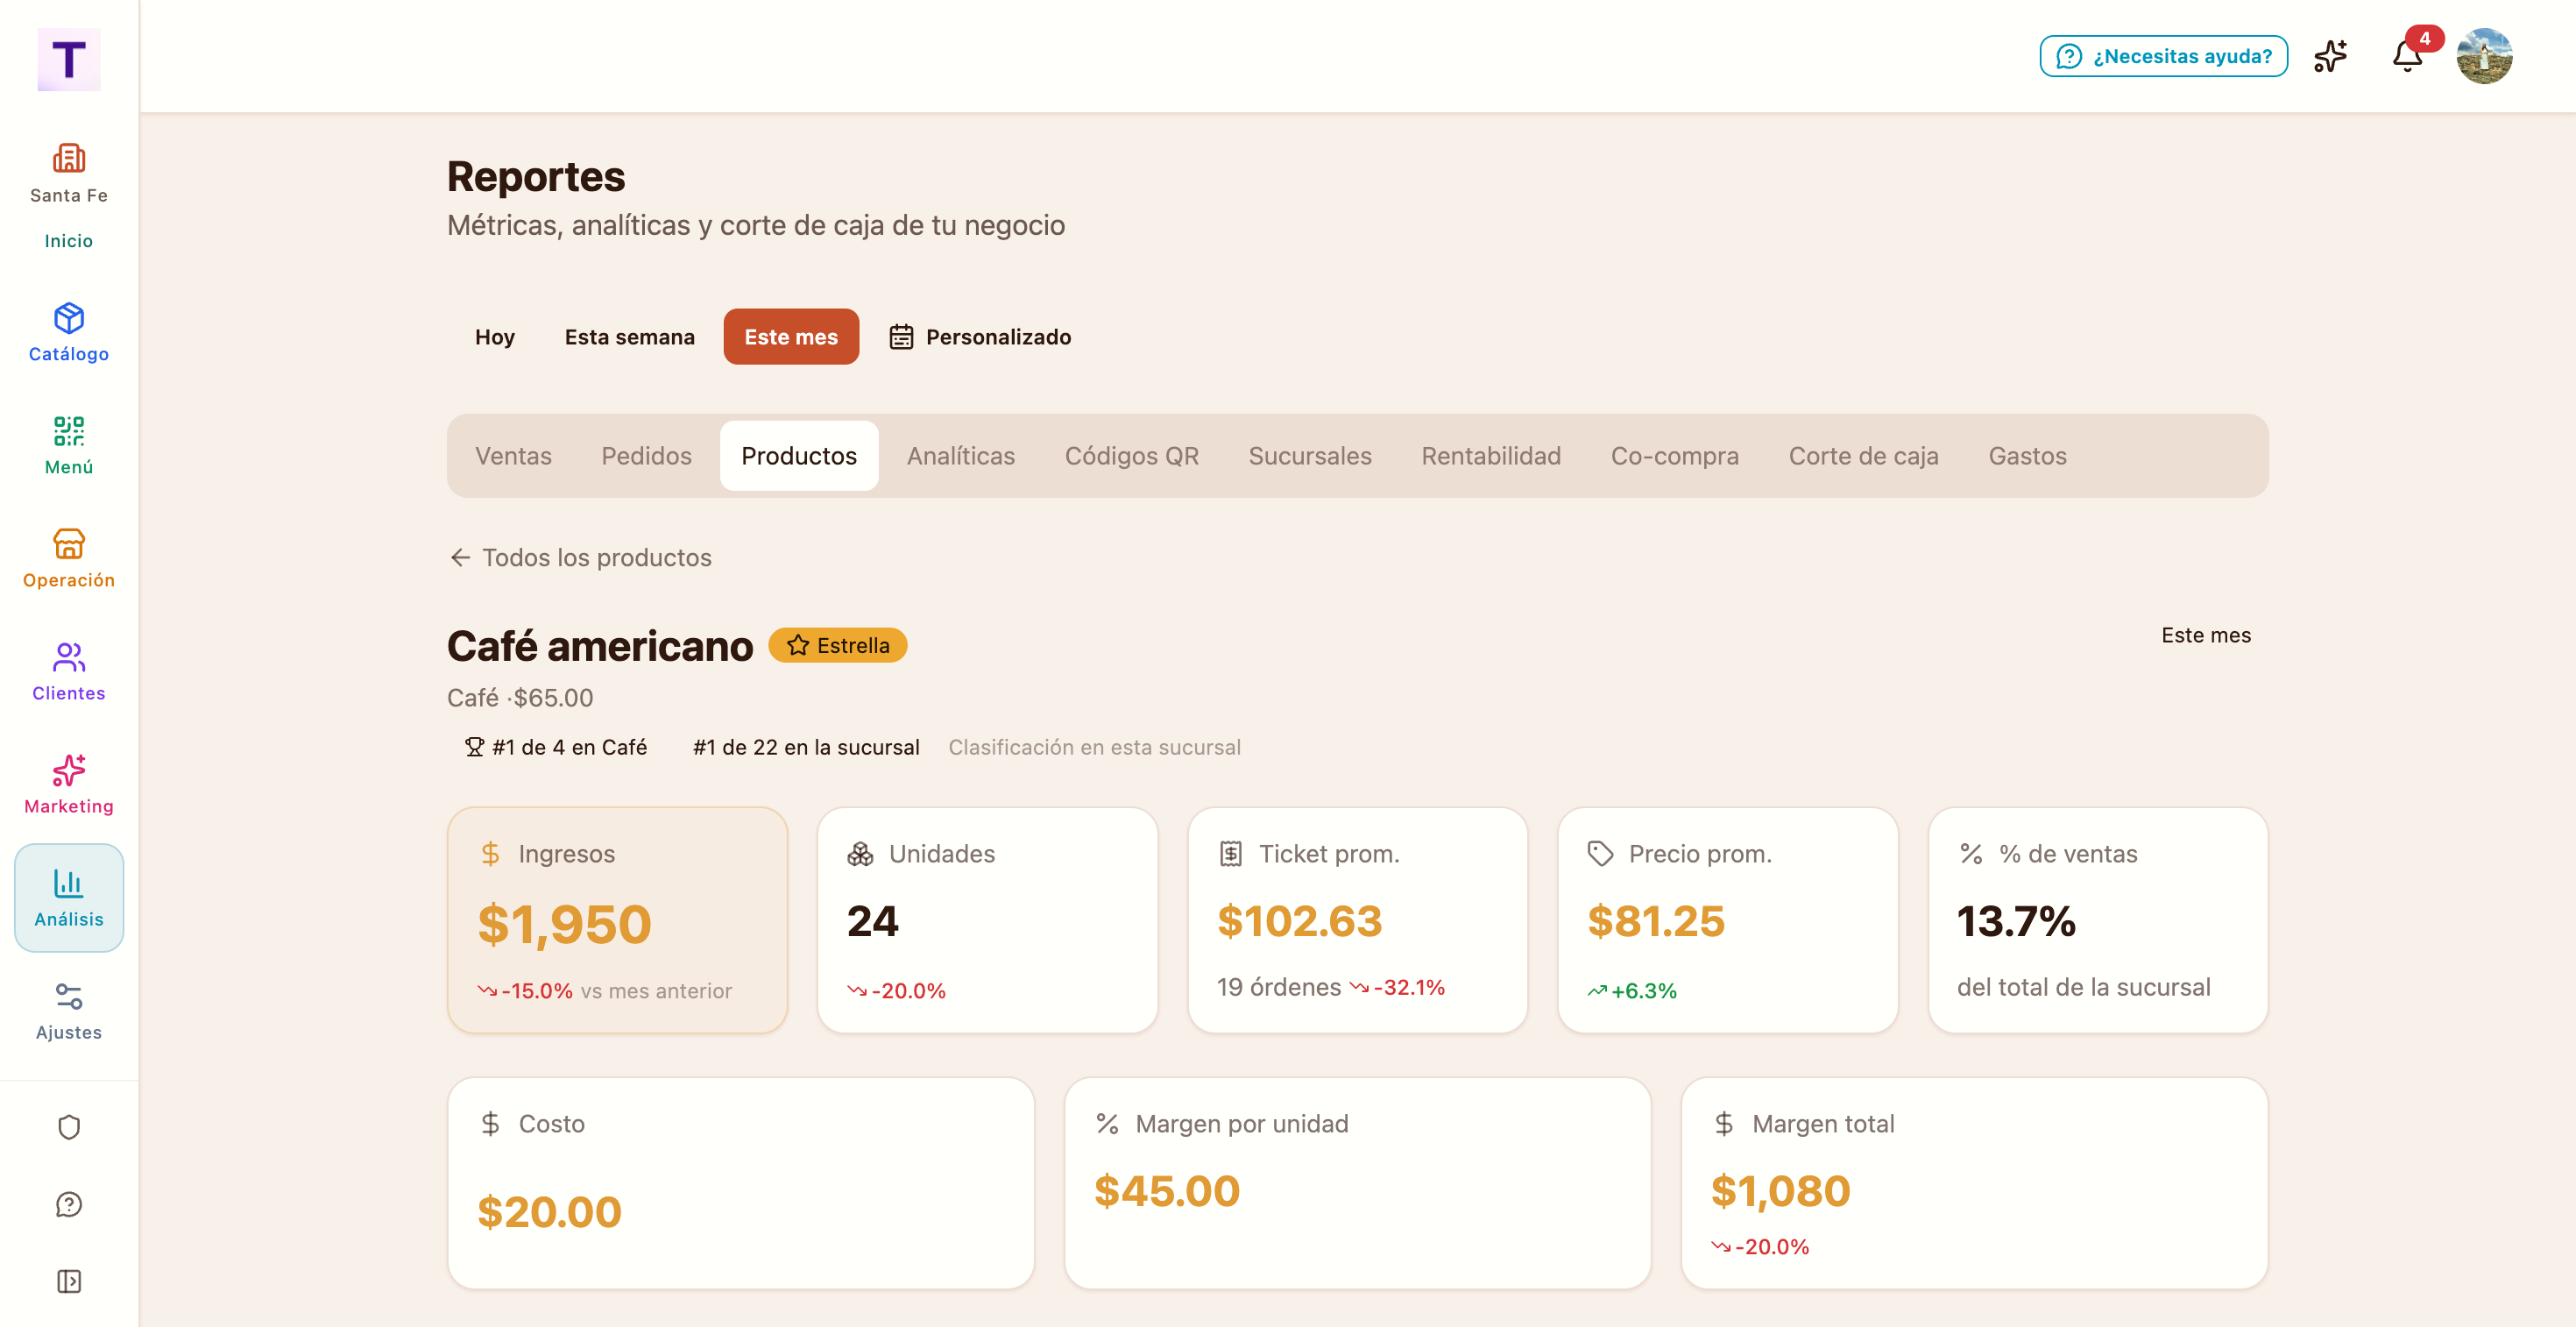
Task: Switch to the Gastos tab
Action: pos(2027,456)
